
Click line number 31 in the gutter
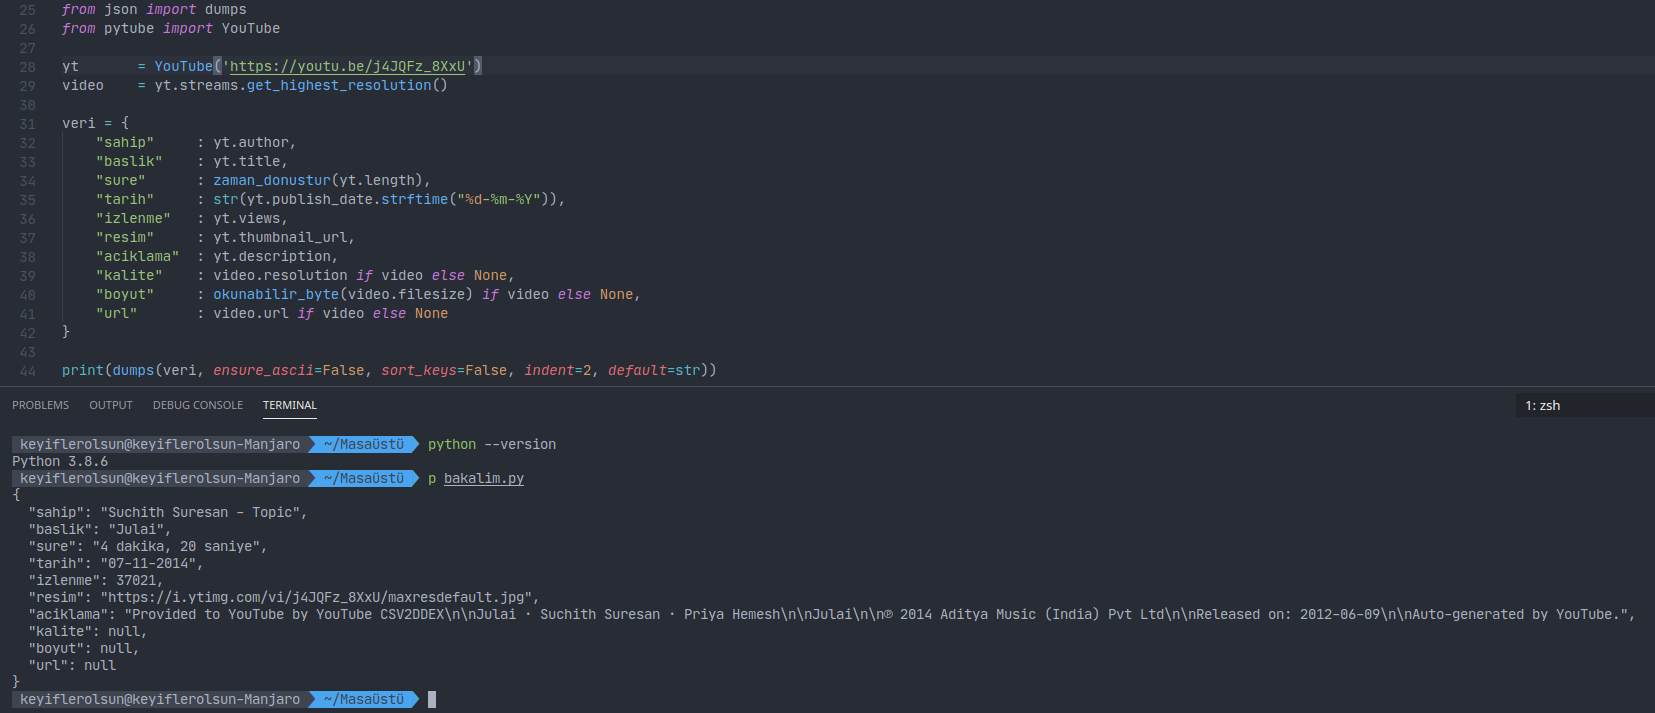coord(27,124)
